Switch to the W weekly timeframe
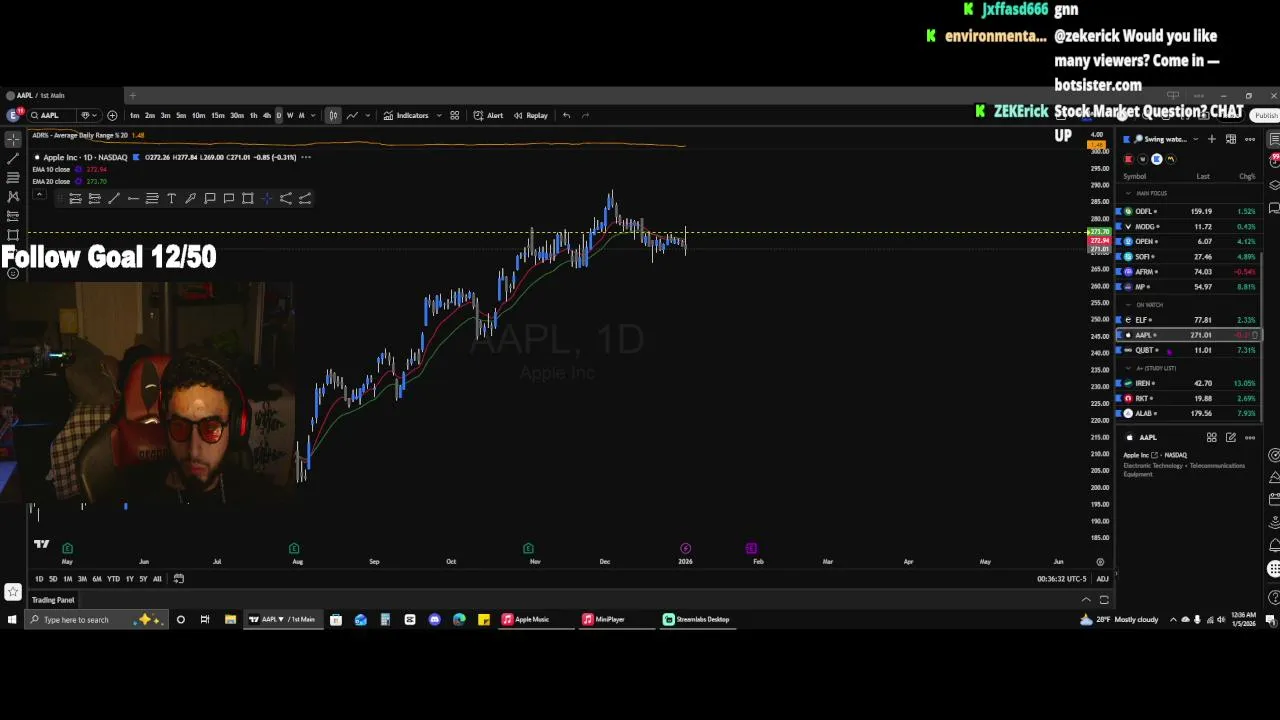Screen dimensions: 1280x720 point(290,115)
